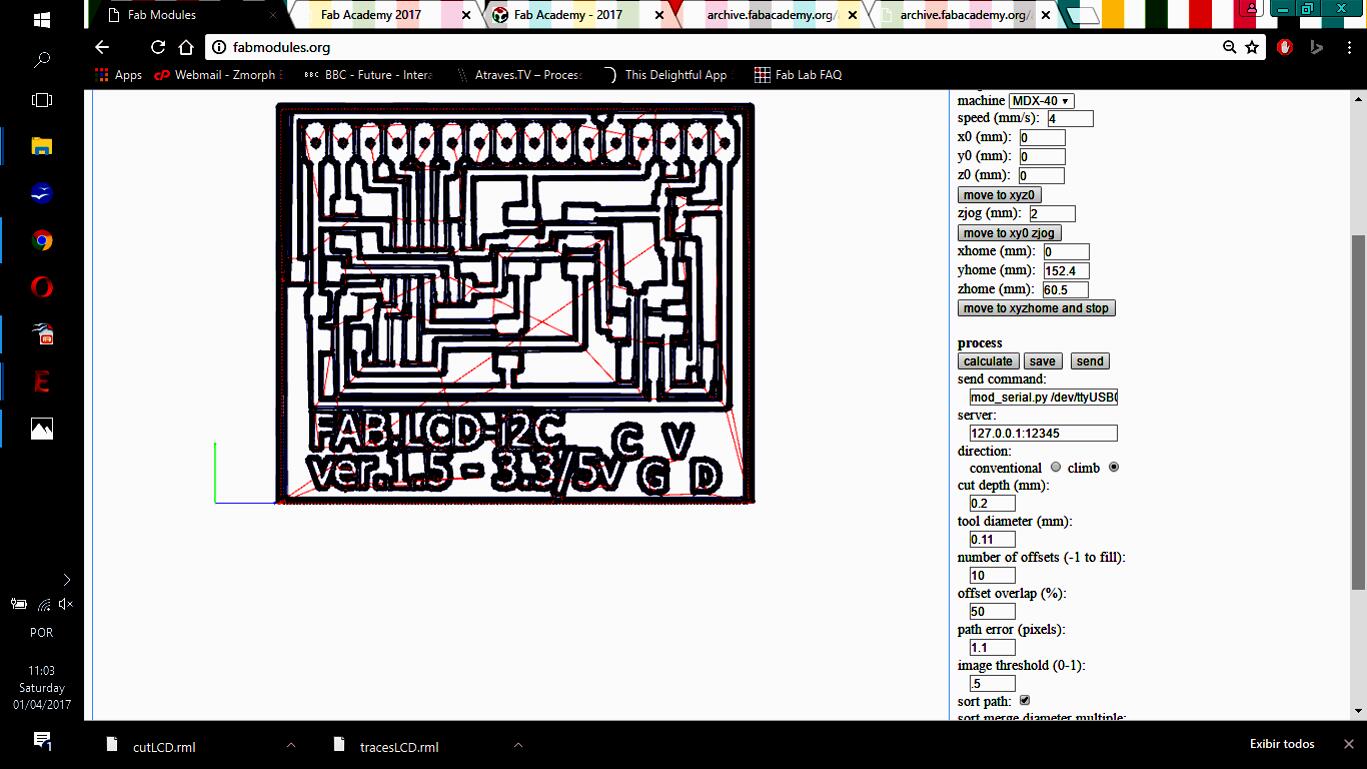Viewport: 1367px width, 769px height.
Task: Open the This Delightful App bookmark
Action: click(667, 75)
